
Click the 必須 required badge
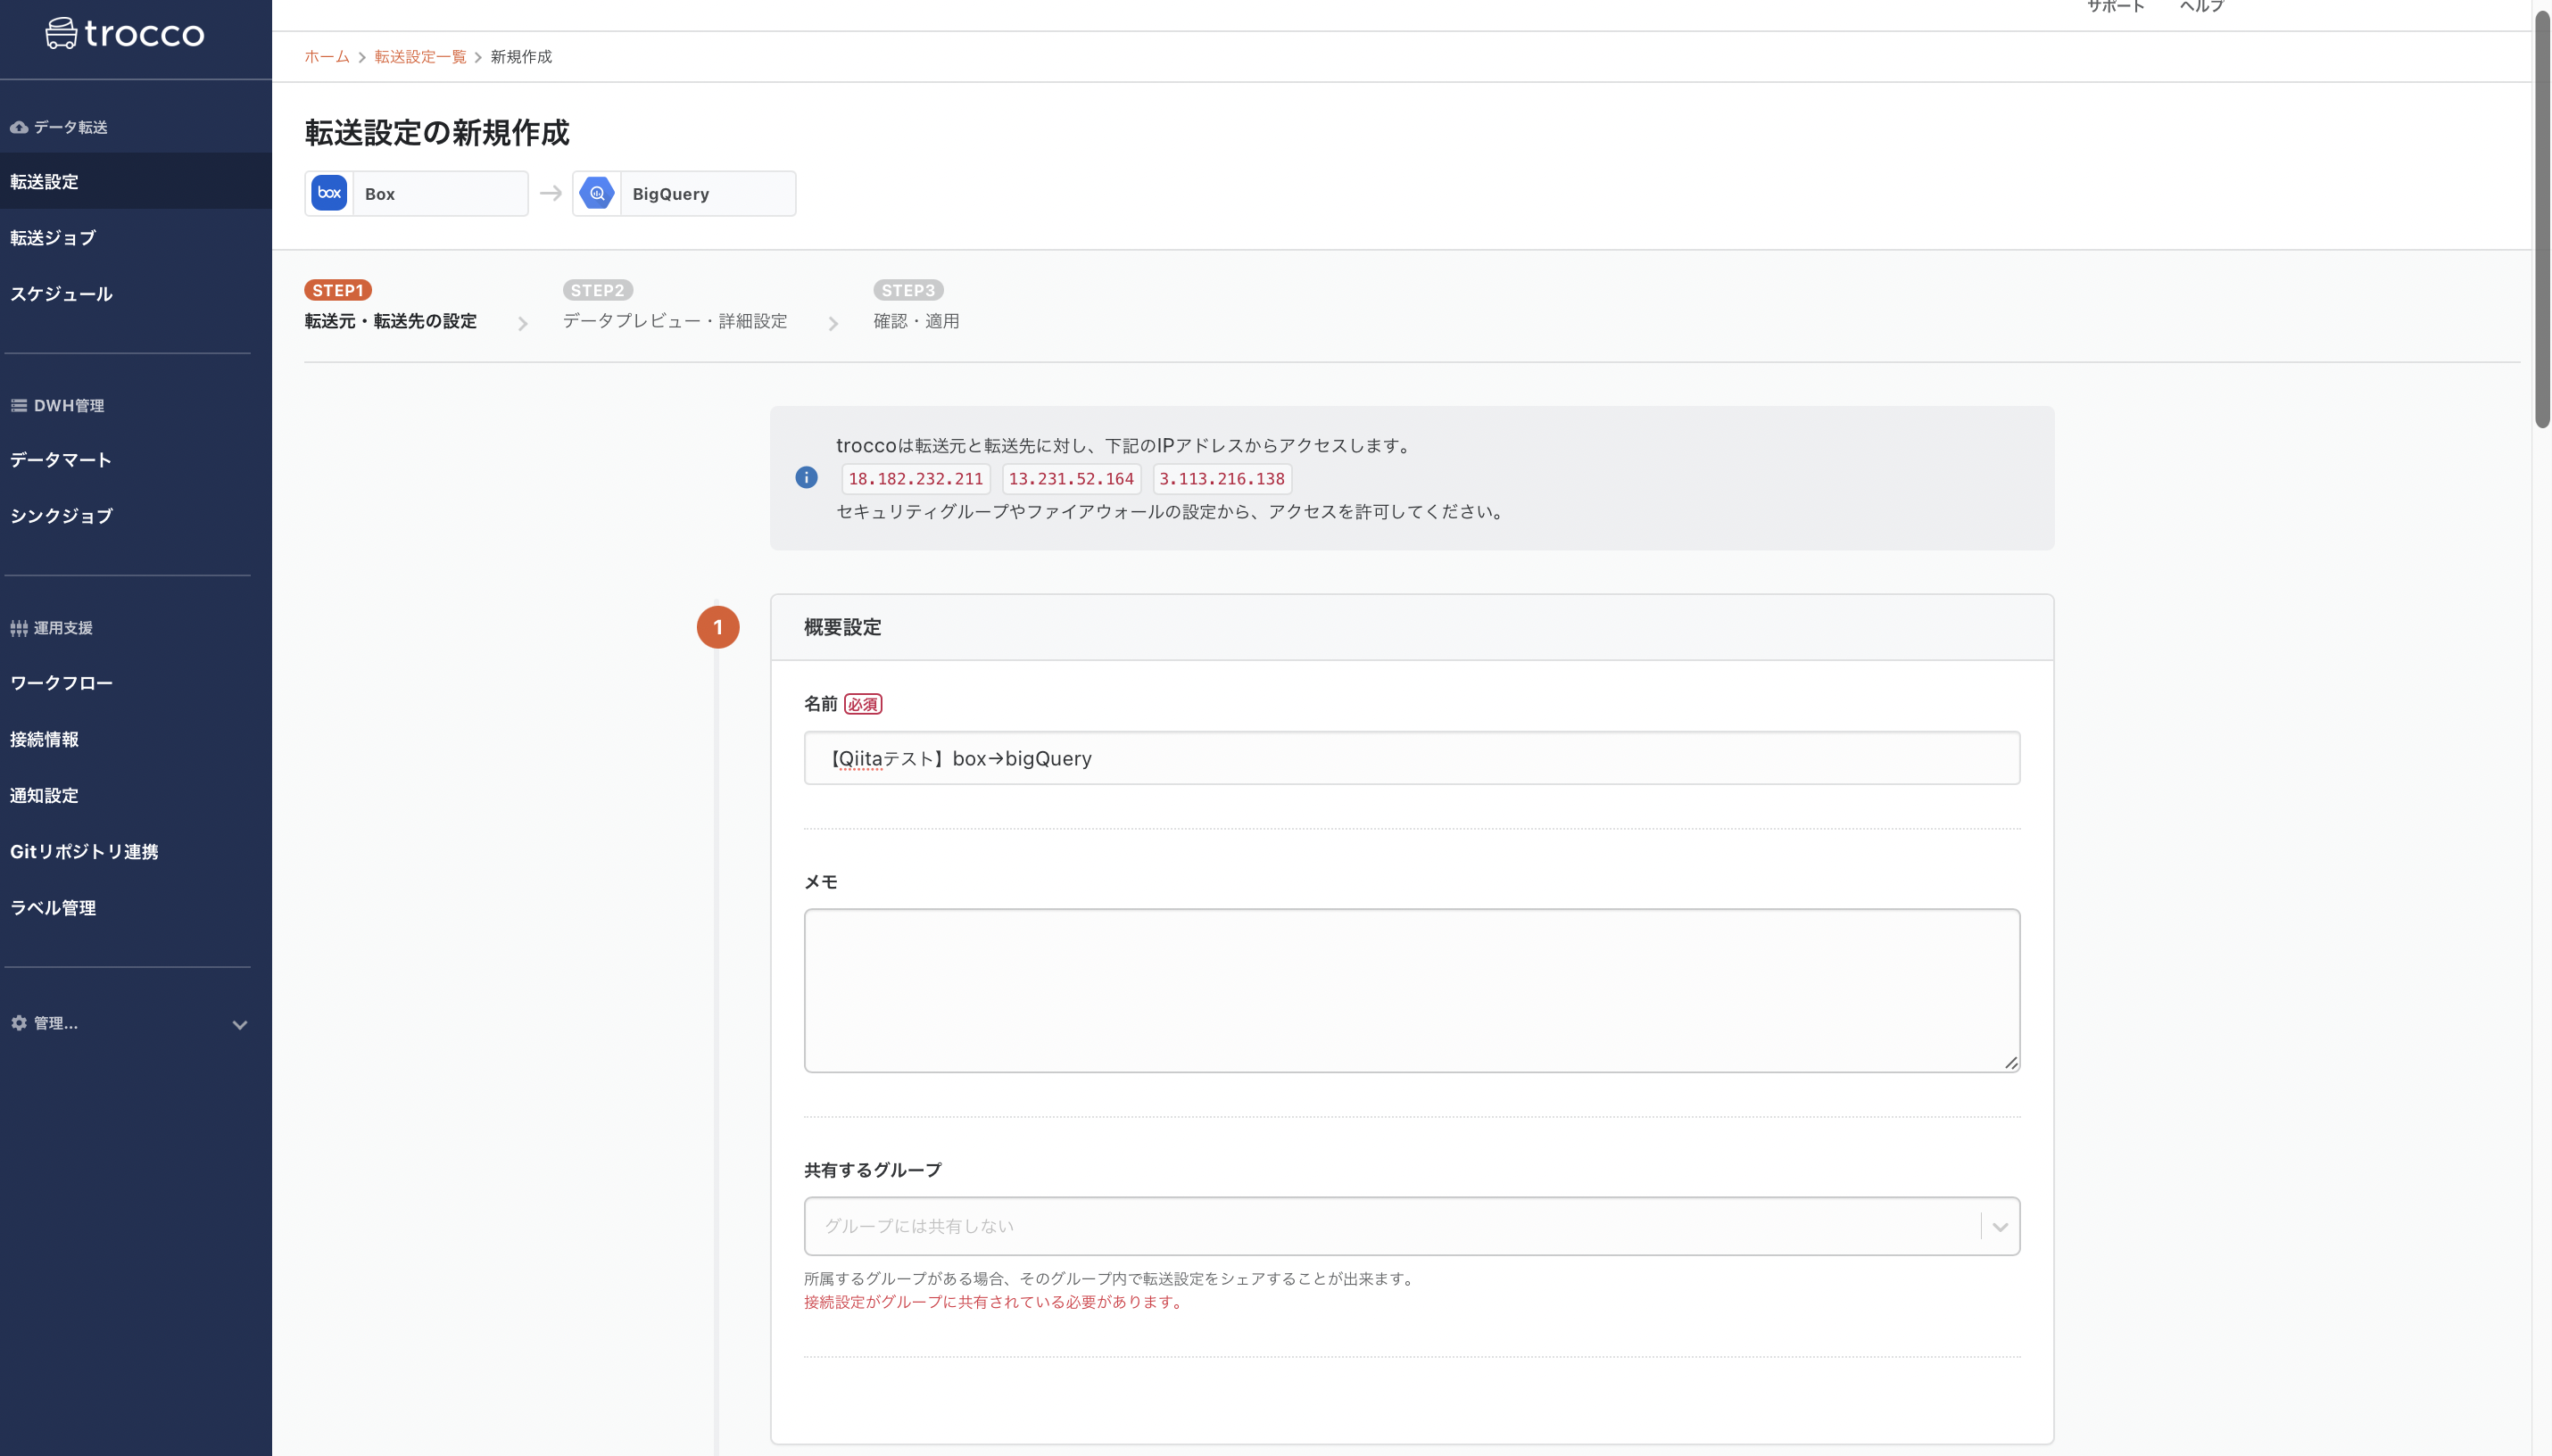[863, 704]
